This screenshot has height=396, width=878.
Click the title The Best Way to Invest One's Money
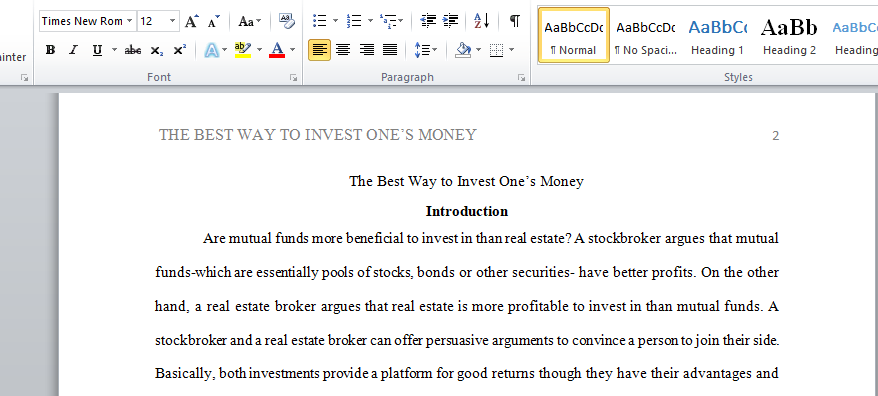pyautogui.click(x=466, y=181)
